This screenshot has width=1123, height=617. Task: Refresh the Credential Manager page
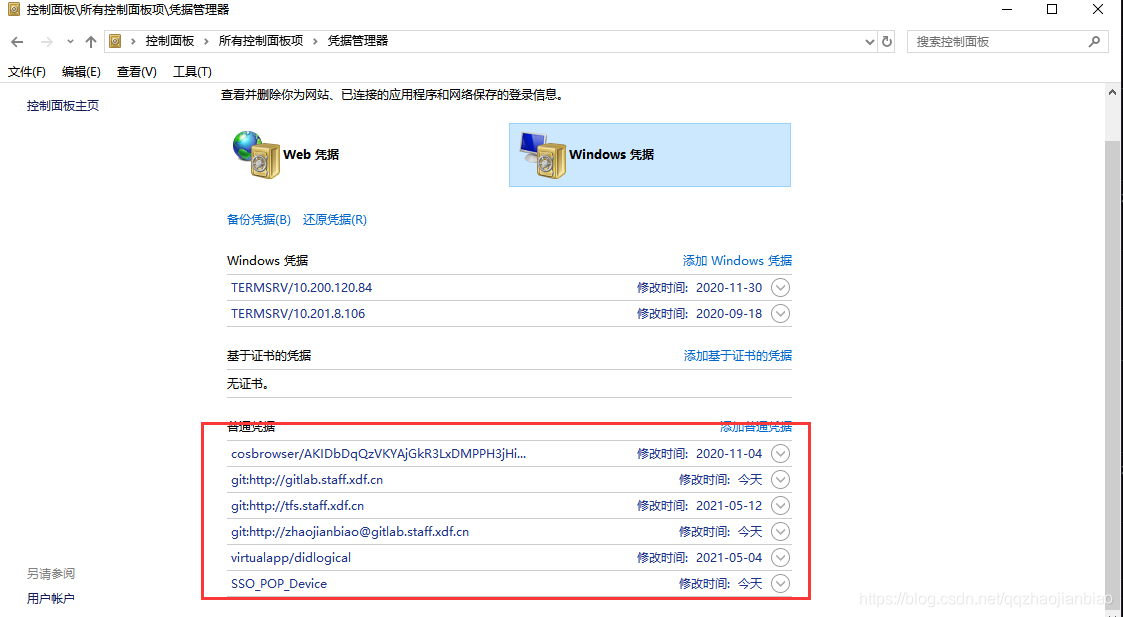pyautogui.click(x=887, y=42)
